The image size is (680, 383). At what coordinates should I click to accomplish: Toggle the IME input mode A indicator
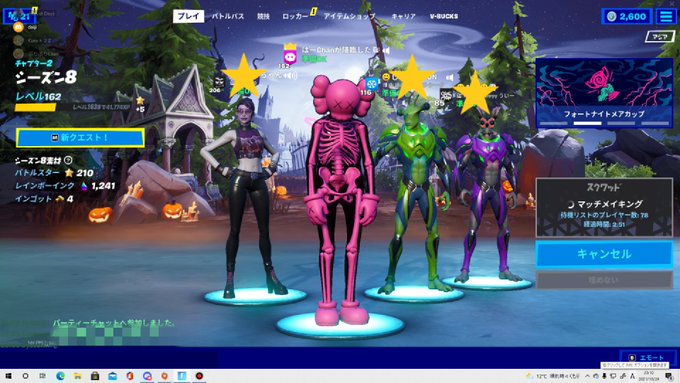point(632,376)
